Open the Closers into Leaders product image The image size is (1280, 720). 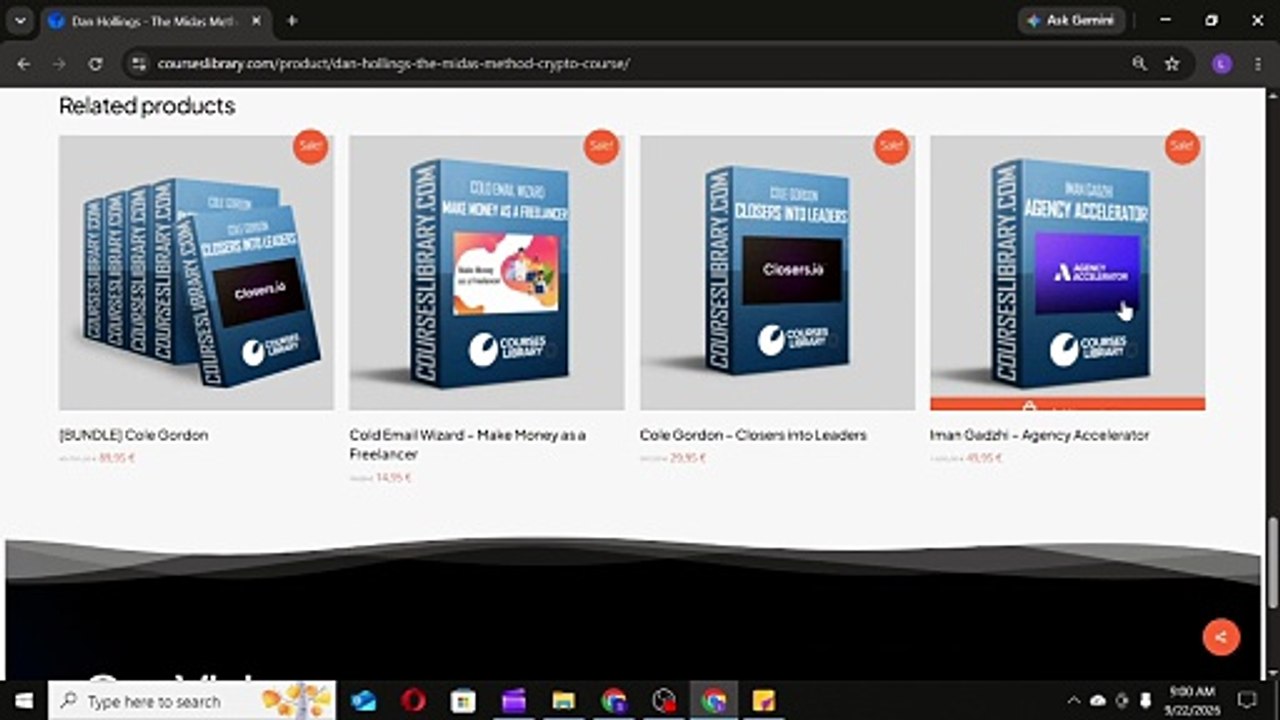point(777,272)
